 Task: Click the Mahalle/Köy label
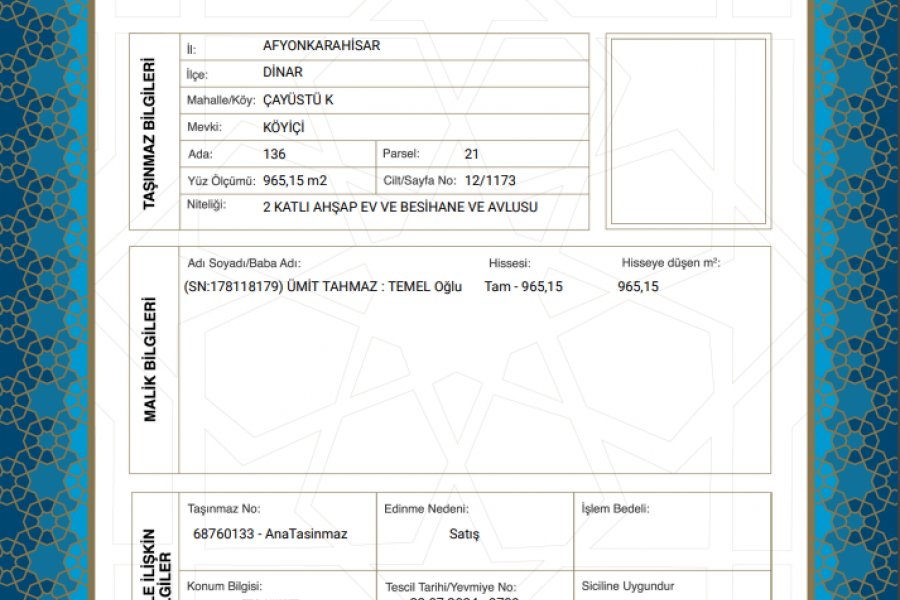coord(221,100)
